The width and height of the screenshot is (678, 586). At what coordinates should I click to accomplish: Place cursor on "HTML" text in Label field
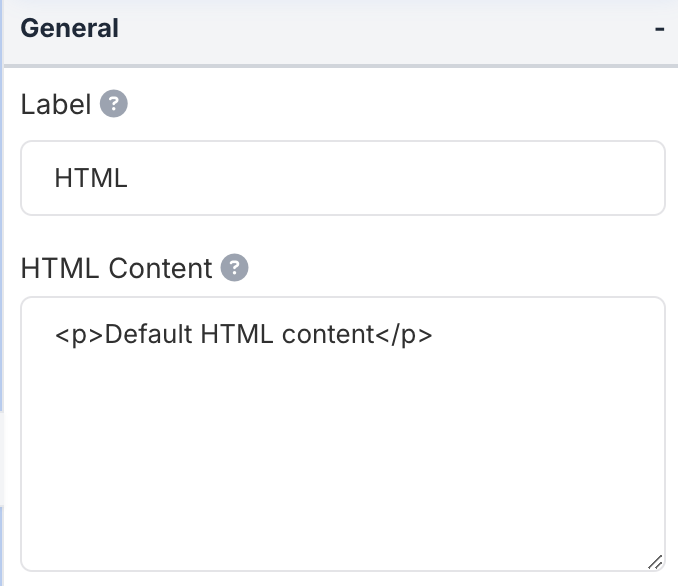(x=91, y=179)
